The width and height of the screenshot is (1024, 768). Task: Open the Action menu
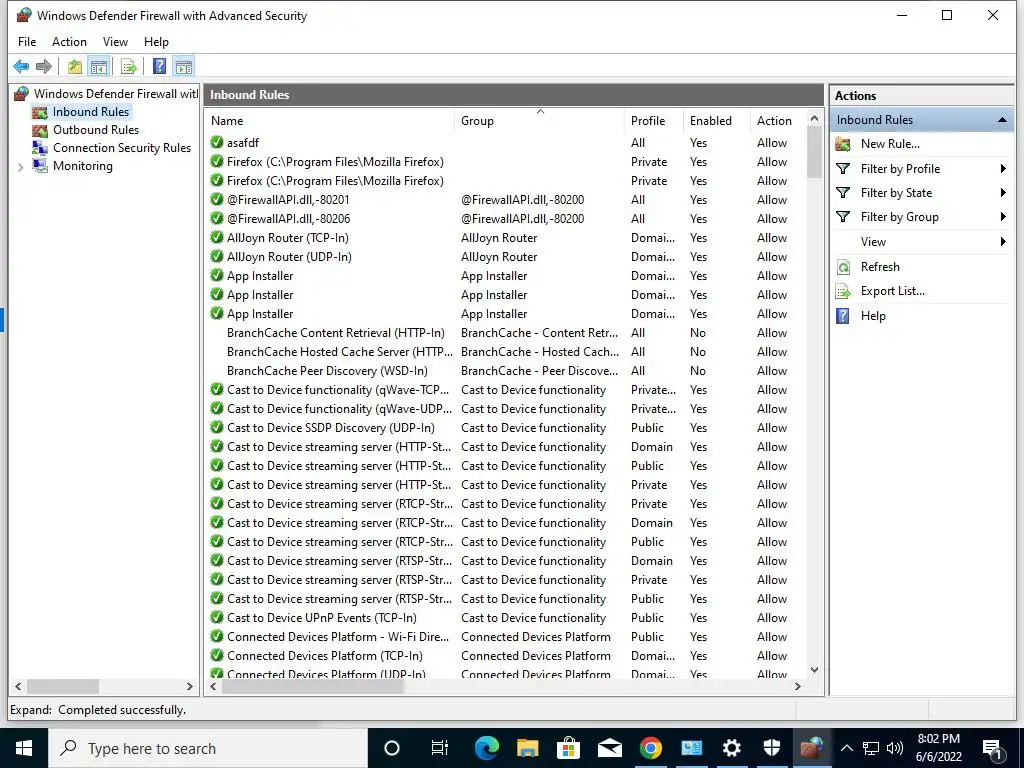pyautogui.click(x=69, y=42)
